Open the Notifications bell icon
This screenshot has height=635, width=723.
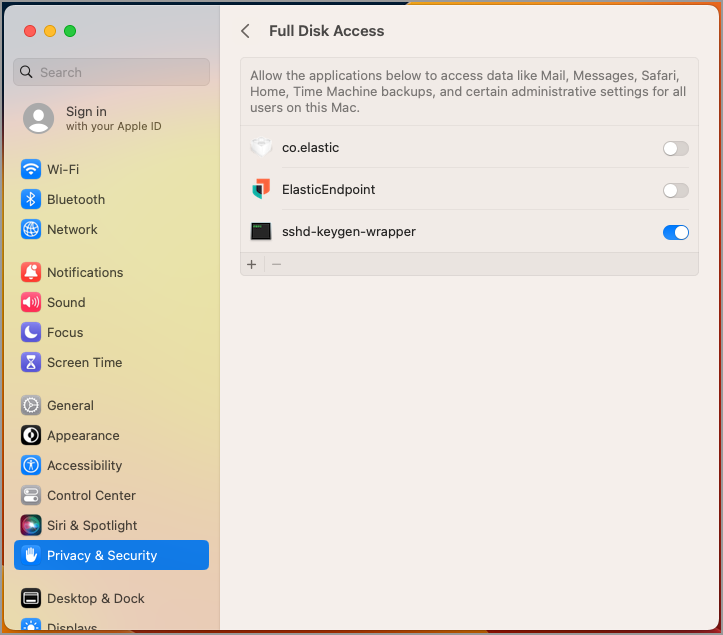point(31,272)
